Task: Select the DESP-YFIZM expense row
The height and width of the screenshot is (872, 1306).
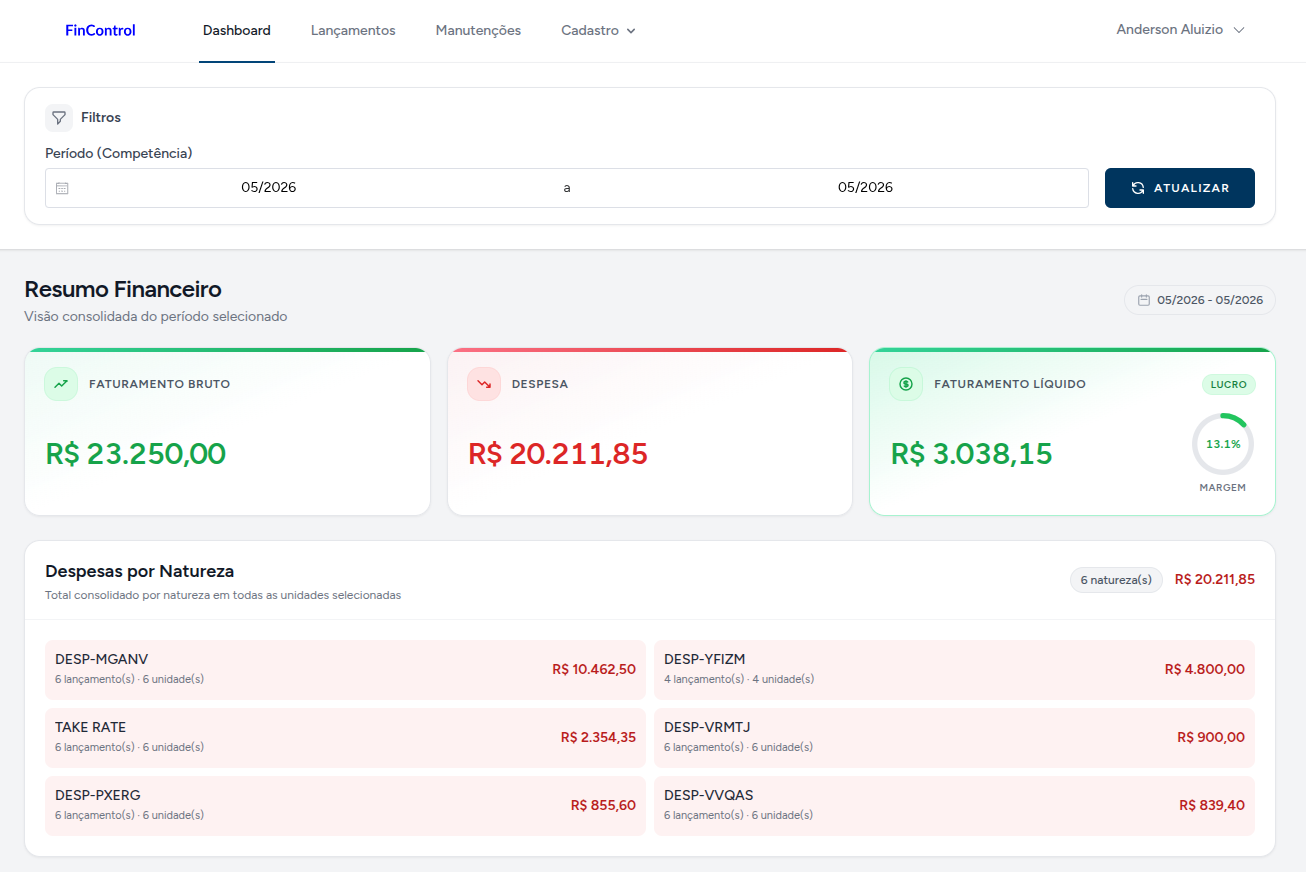Action: click(x=954, y=669)
